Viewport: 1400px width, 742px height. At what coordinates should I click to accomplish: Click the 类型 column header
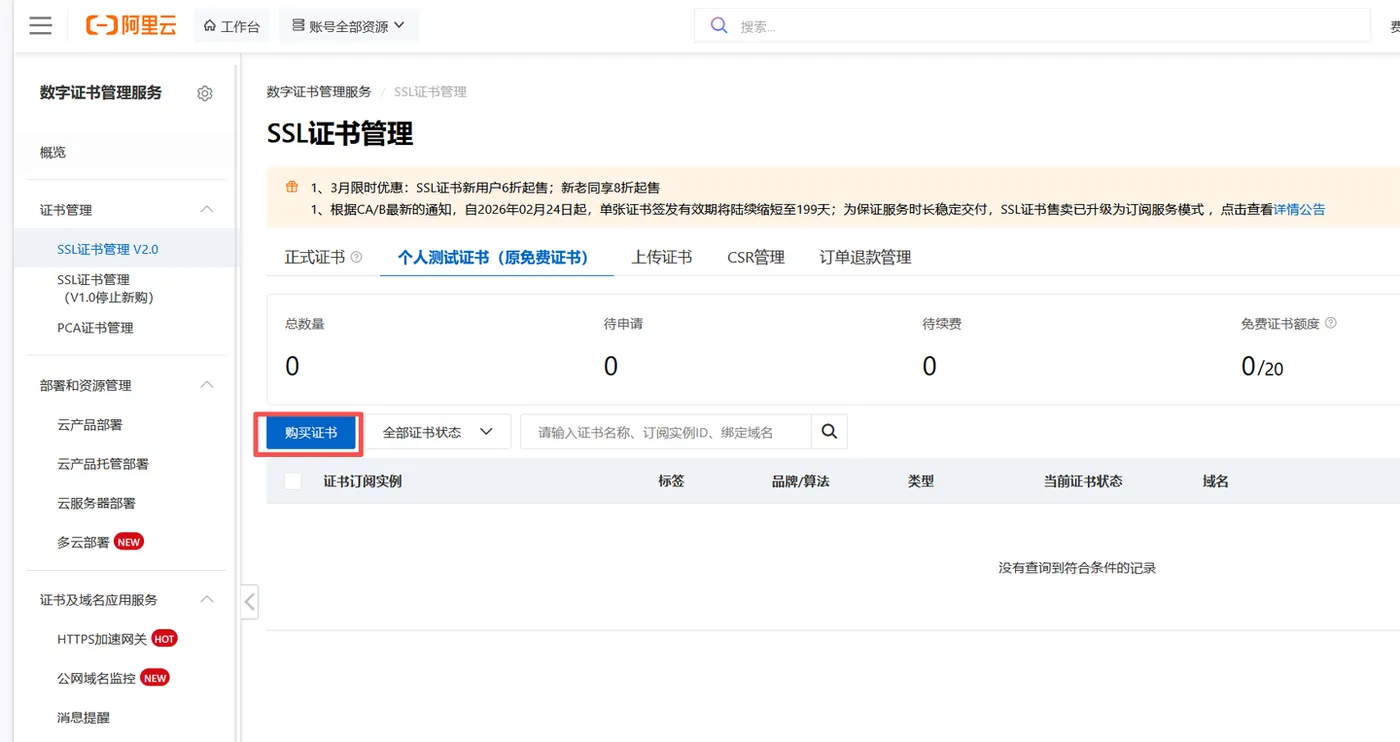coord(921,481)
